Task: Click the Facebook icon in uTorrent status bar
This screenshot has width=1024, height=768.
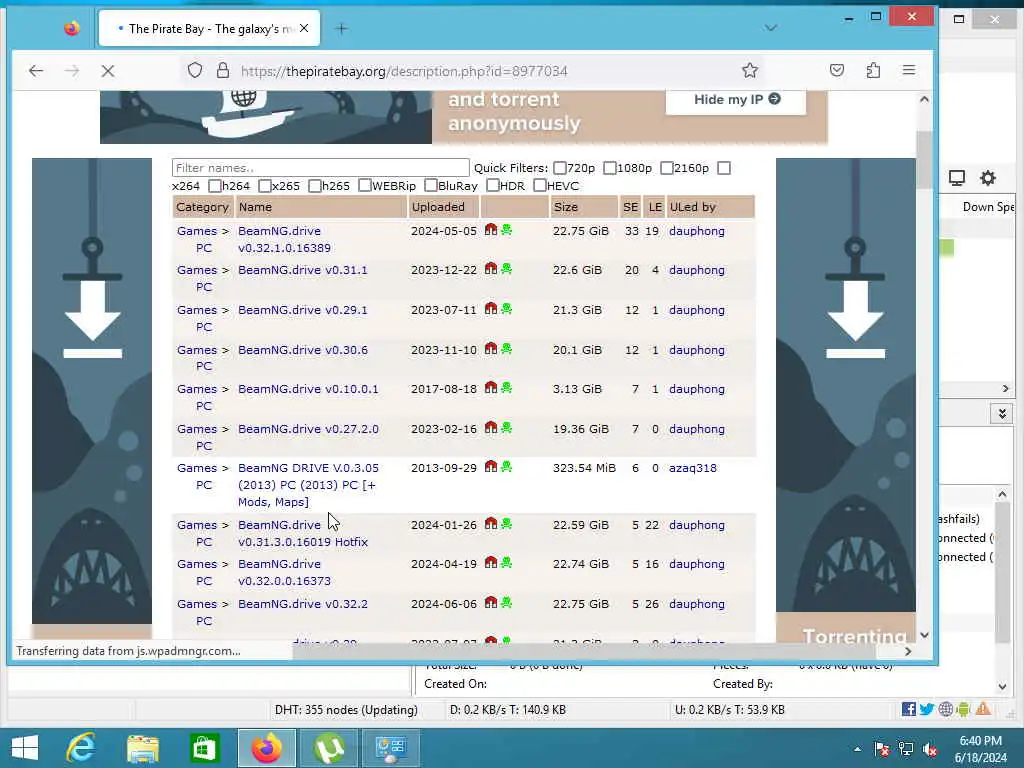Action: click(x=908, y=709)
